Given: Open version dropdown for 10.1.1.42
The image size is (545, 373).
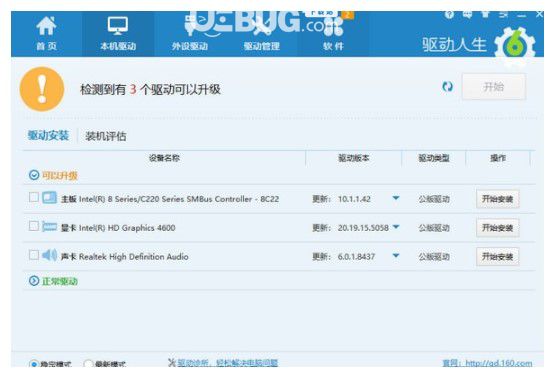Looking at the screenshot, I should (x=396, y=198).
